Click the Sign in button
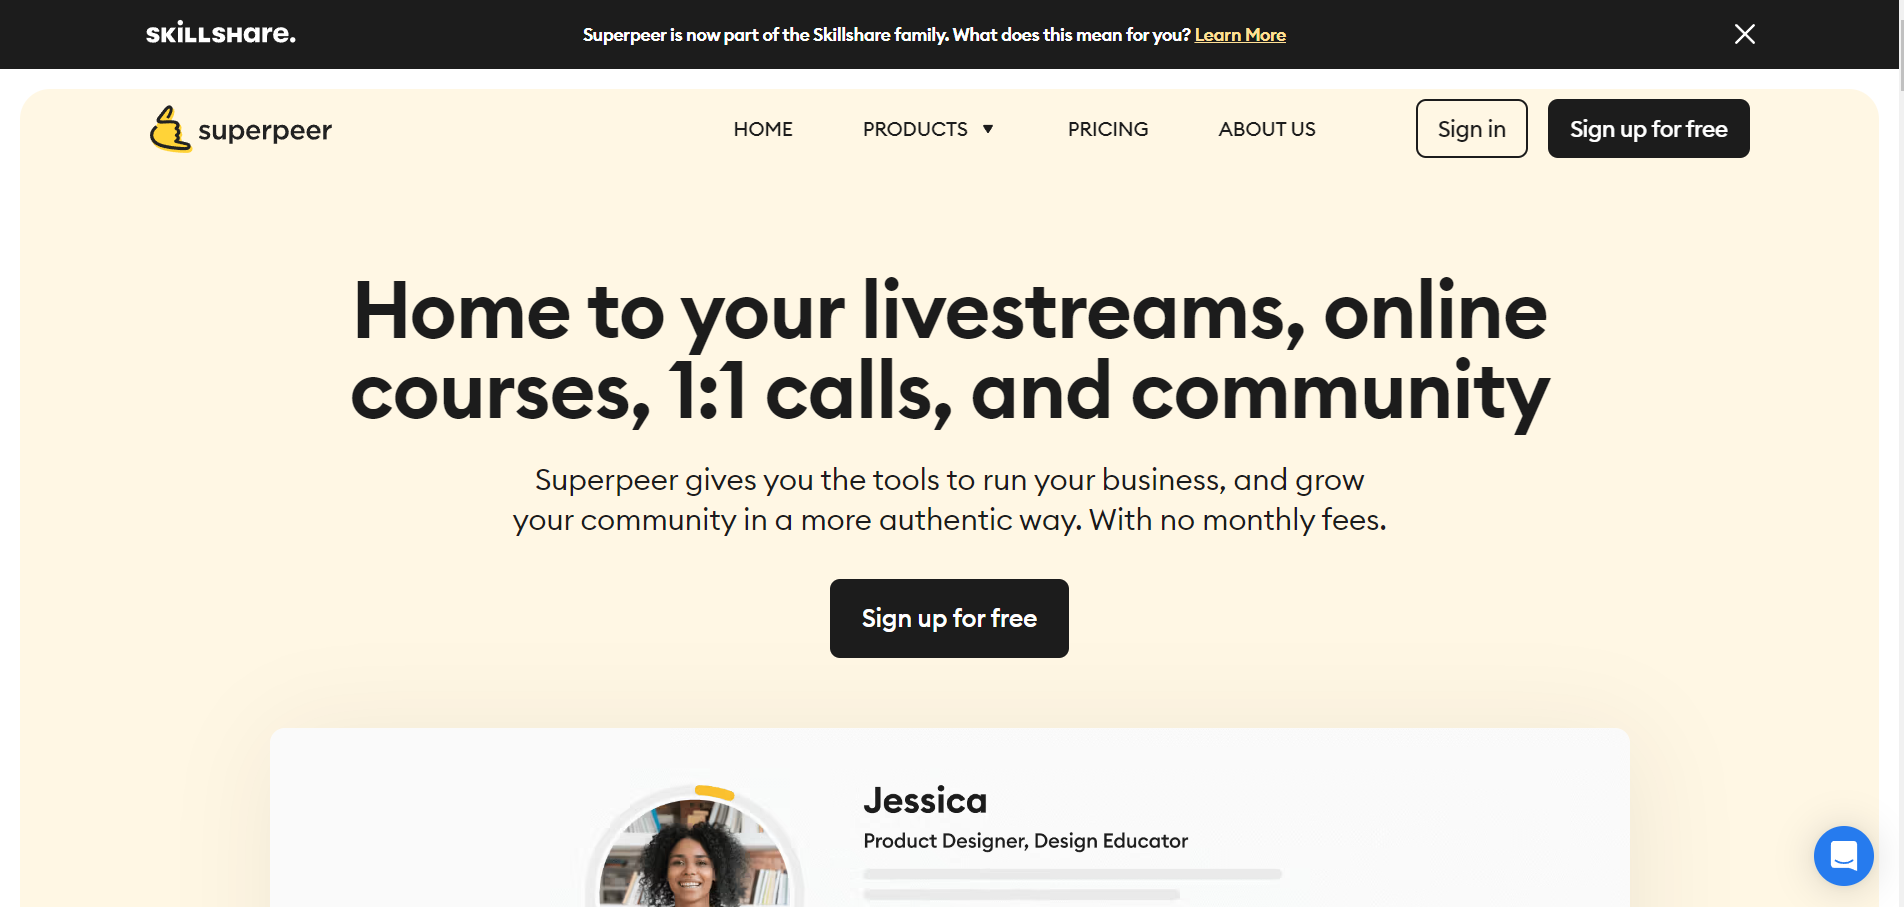 [1471, 128]
